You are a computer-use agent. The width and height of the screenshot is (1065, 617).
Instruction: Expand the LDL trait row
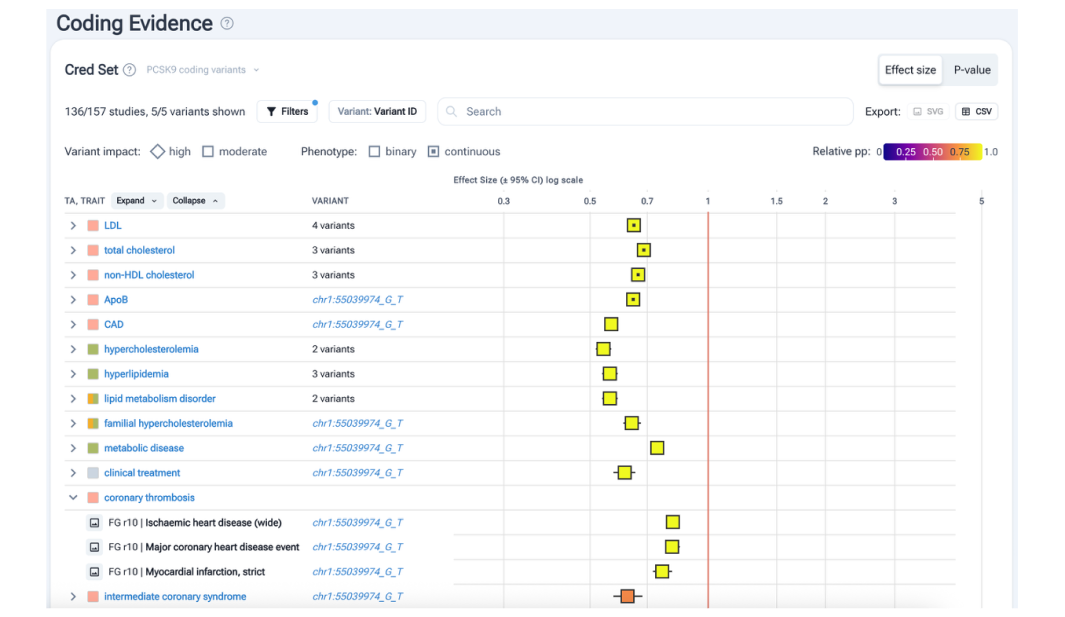coord(73,226)
